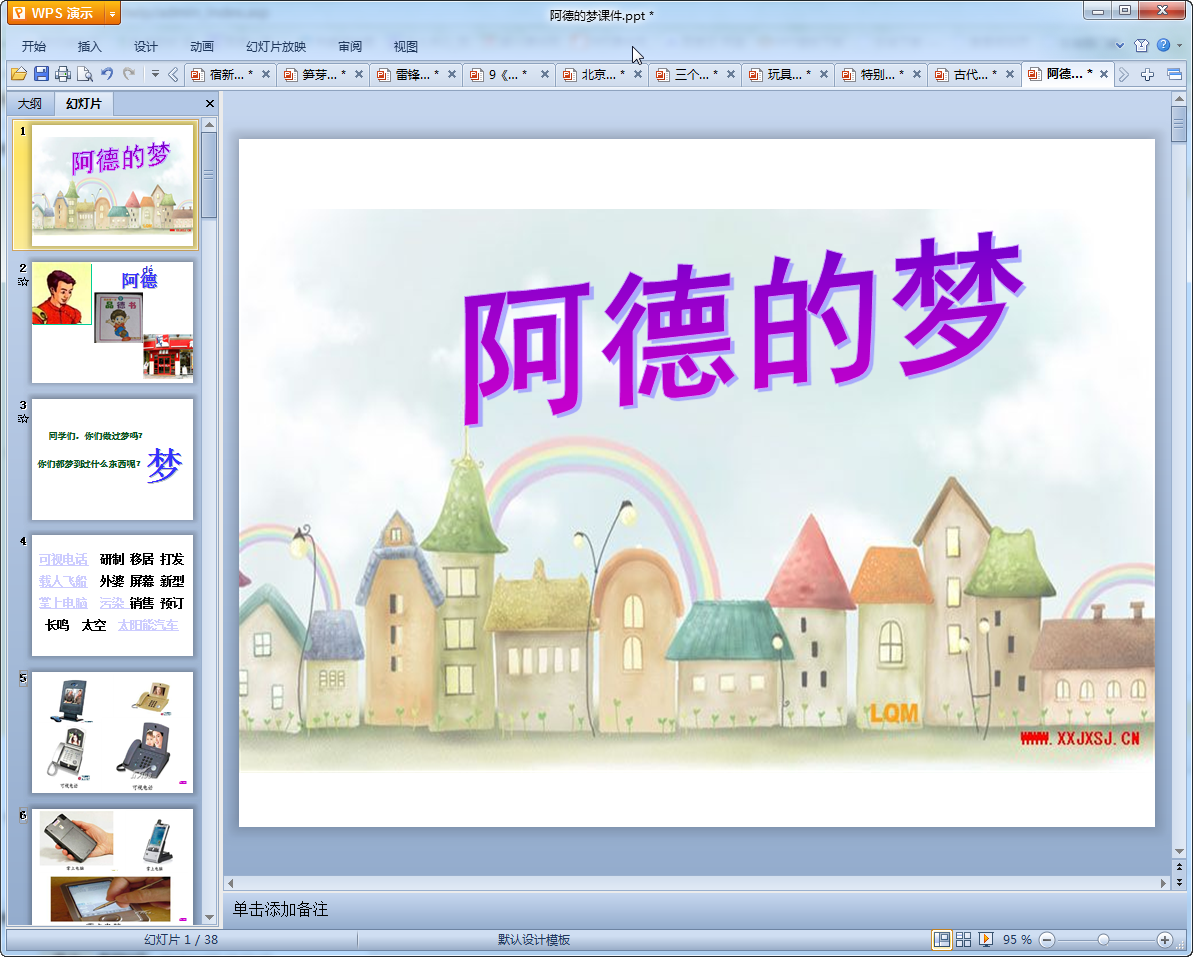Click the 95 % zoom level
Screen dimensions: 1193x957
(x=1016, y=940)
